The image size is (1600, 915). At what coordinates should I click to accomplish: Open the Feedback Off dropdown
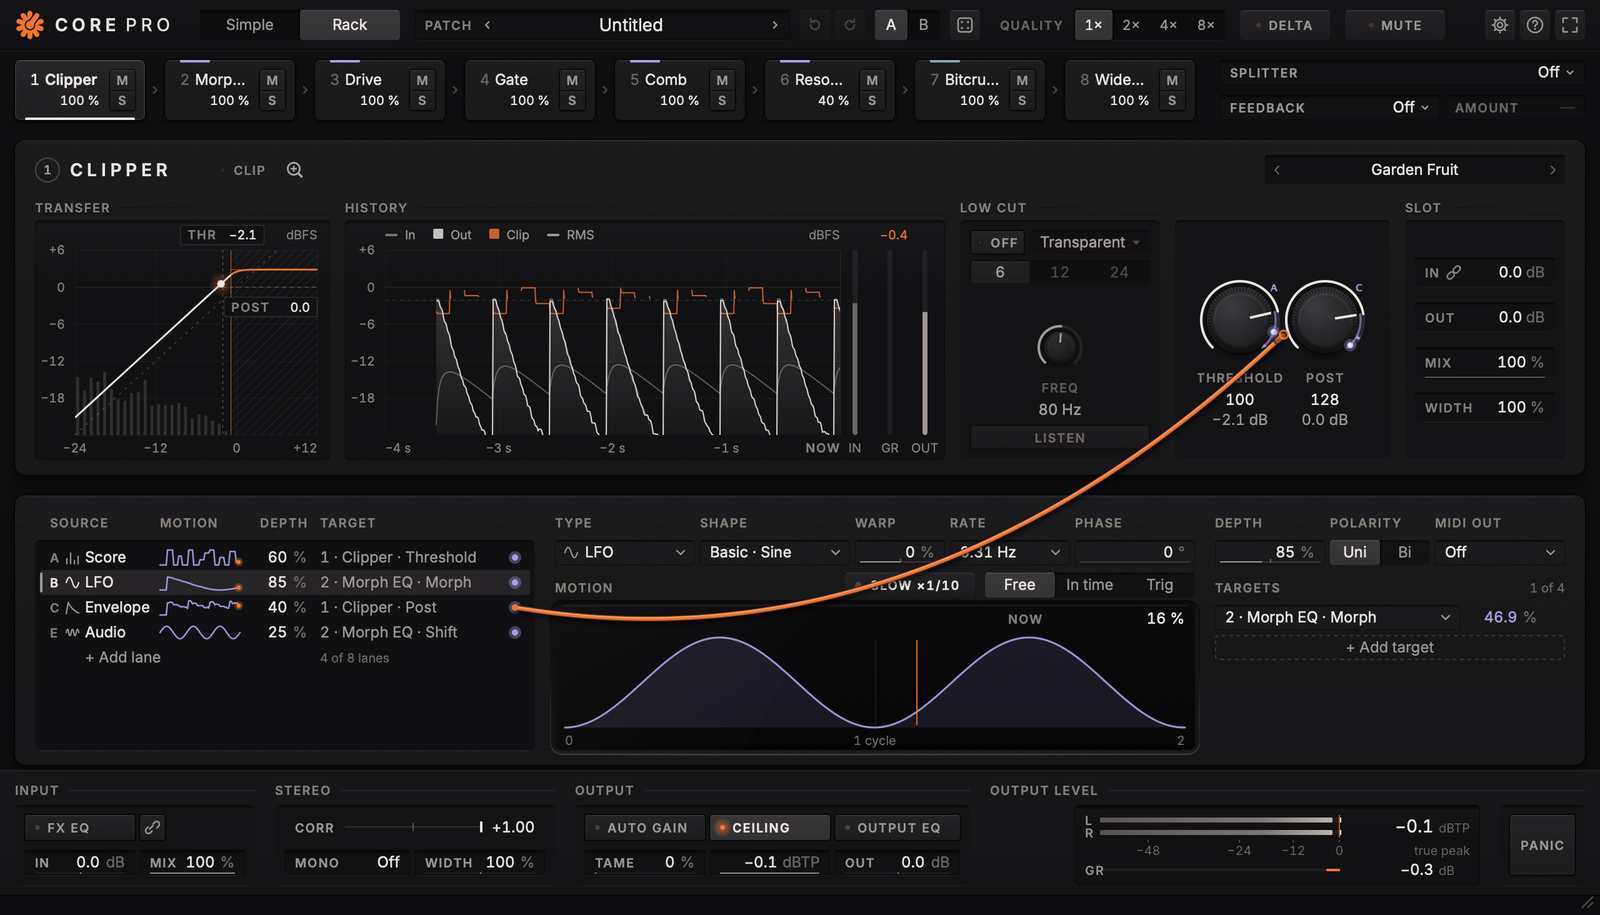pyautogui.click(x=1411, y=107)
